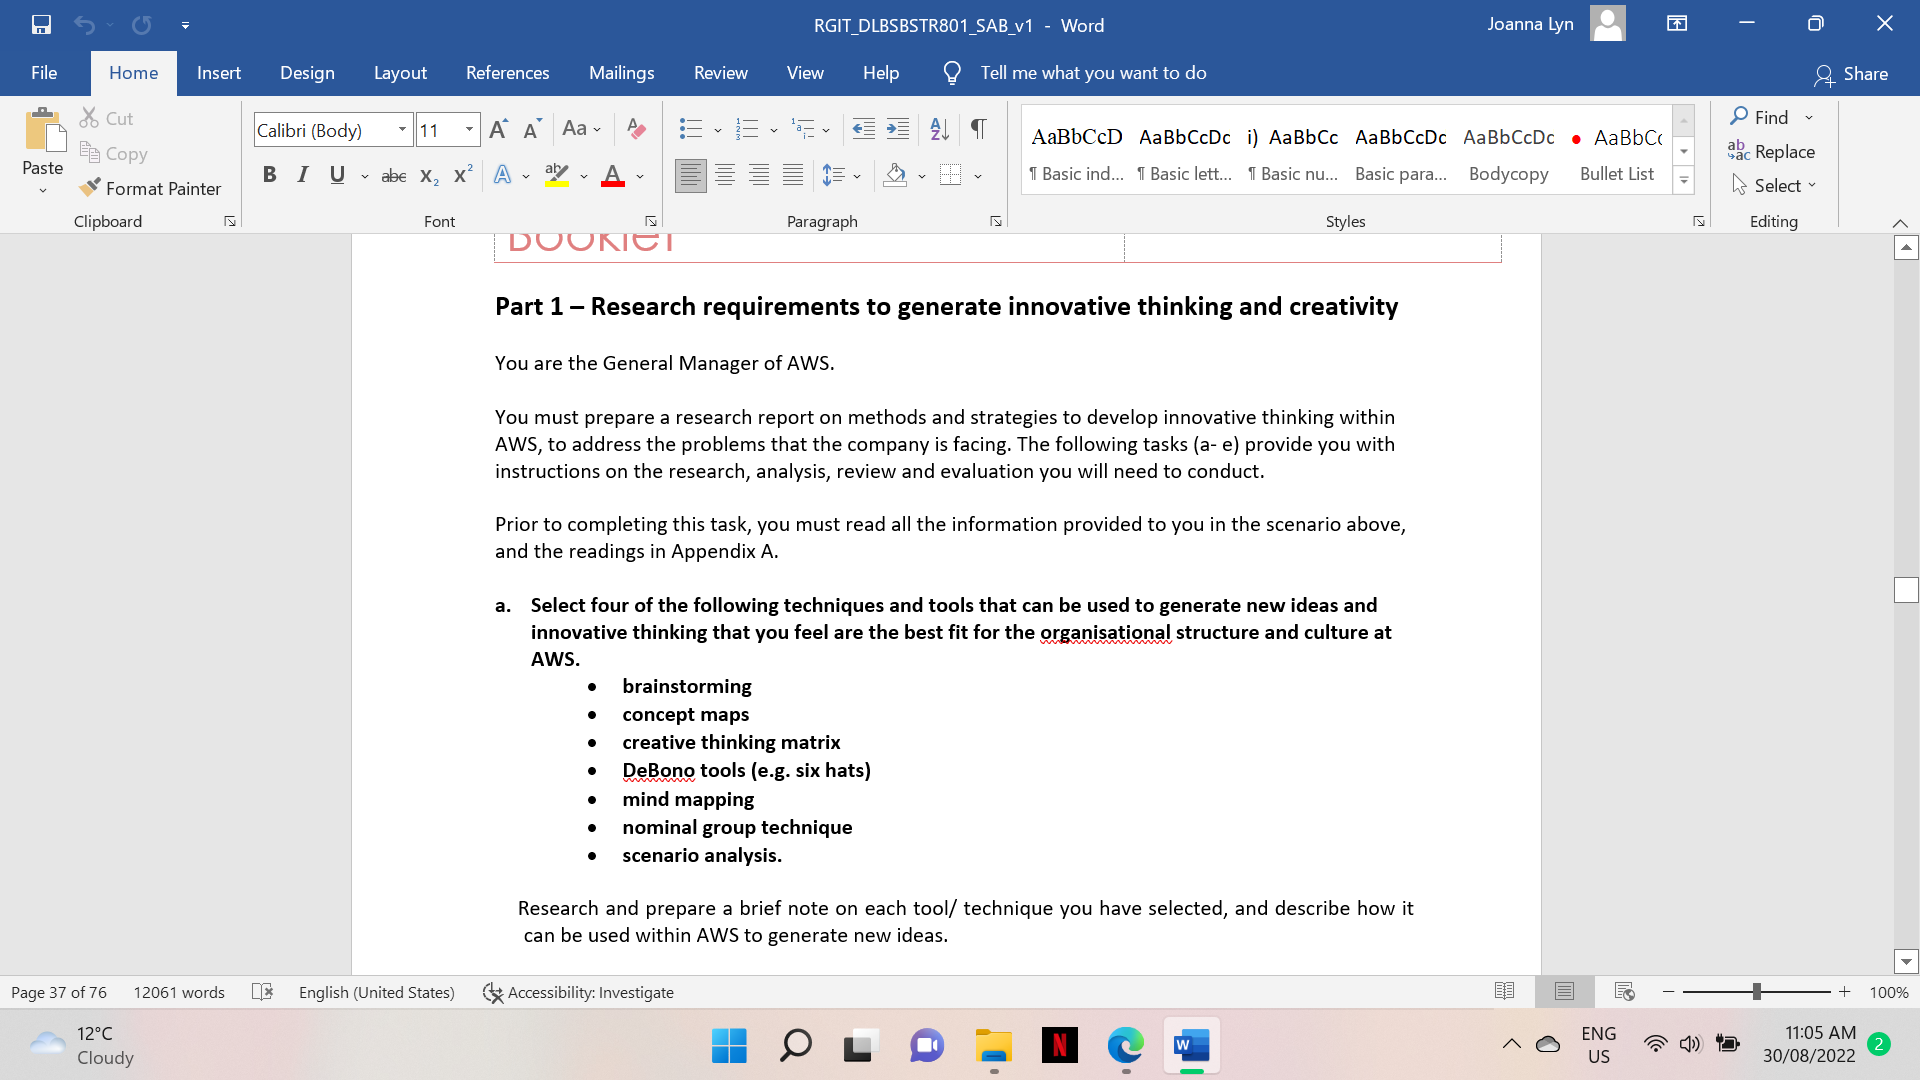The width and height of the screenshot is (1920, 1080).
Task: Toggle Strikethrough formatting
Action: tap(393, 176)
